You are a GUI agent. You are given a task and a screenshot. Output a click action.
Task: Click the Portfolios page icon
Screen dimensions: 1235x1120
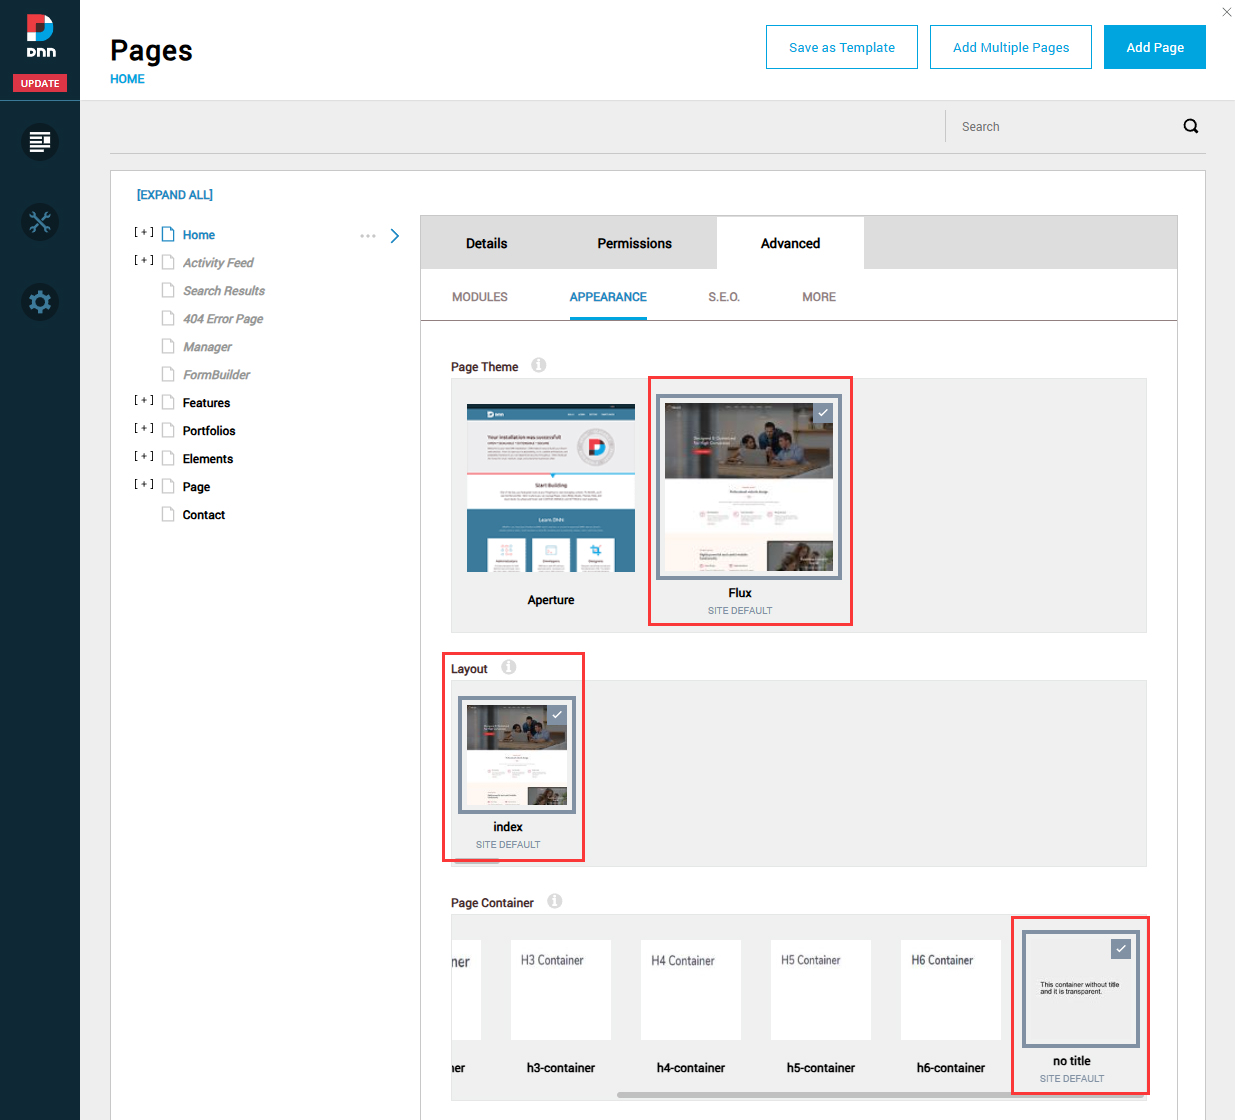[x=168, y=430]
